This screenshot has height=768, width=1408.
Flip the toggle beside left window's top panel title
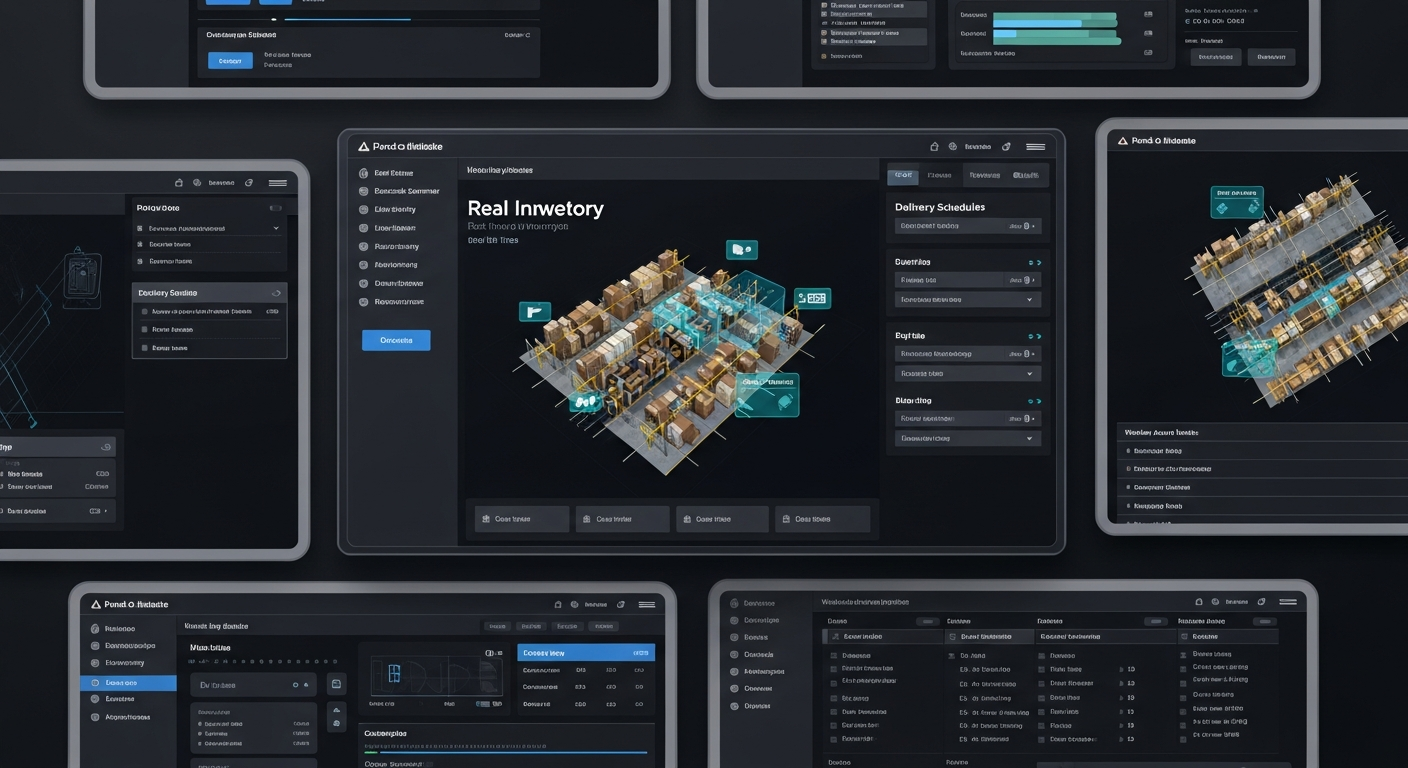tap(275, 208)
